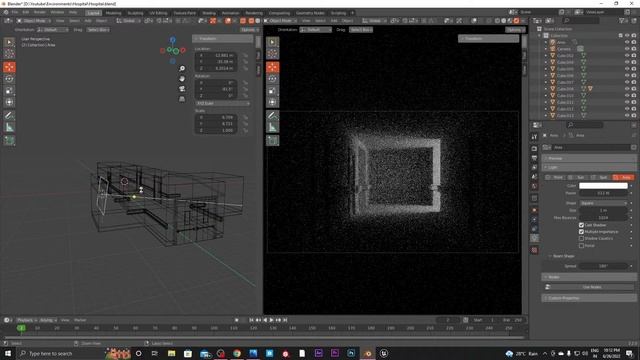Open the Select Box drag dropdown in left viewport
This screenshot has height=360, width=640.
point(98,30)
